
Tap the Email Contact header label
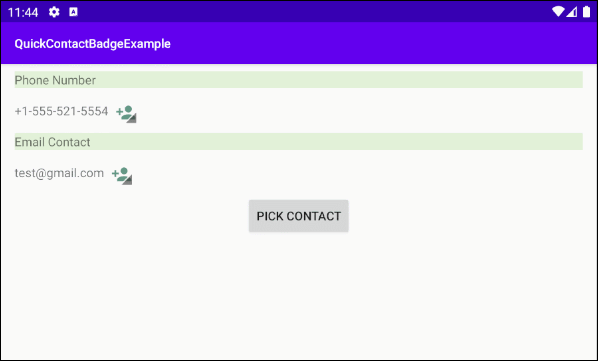click(x=52, y=142)
